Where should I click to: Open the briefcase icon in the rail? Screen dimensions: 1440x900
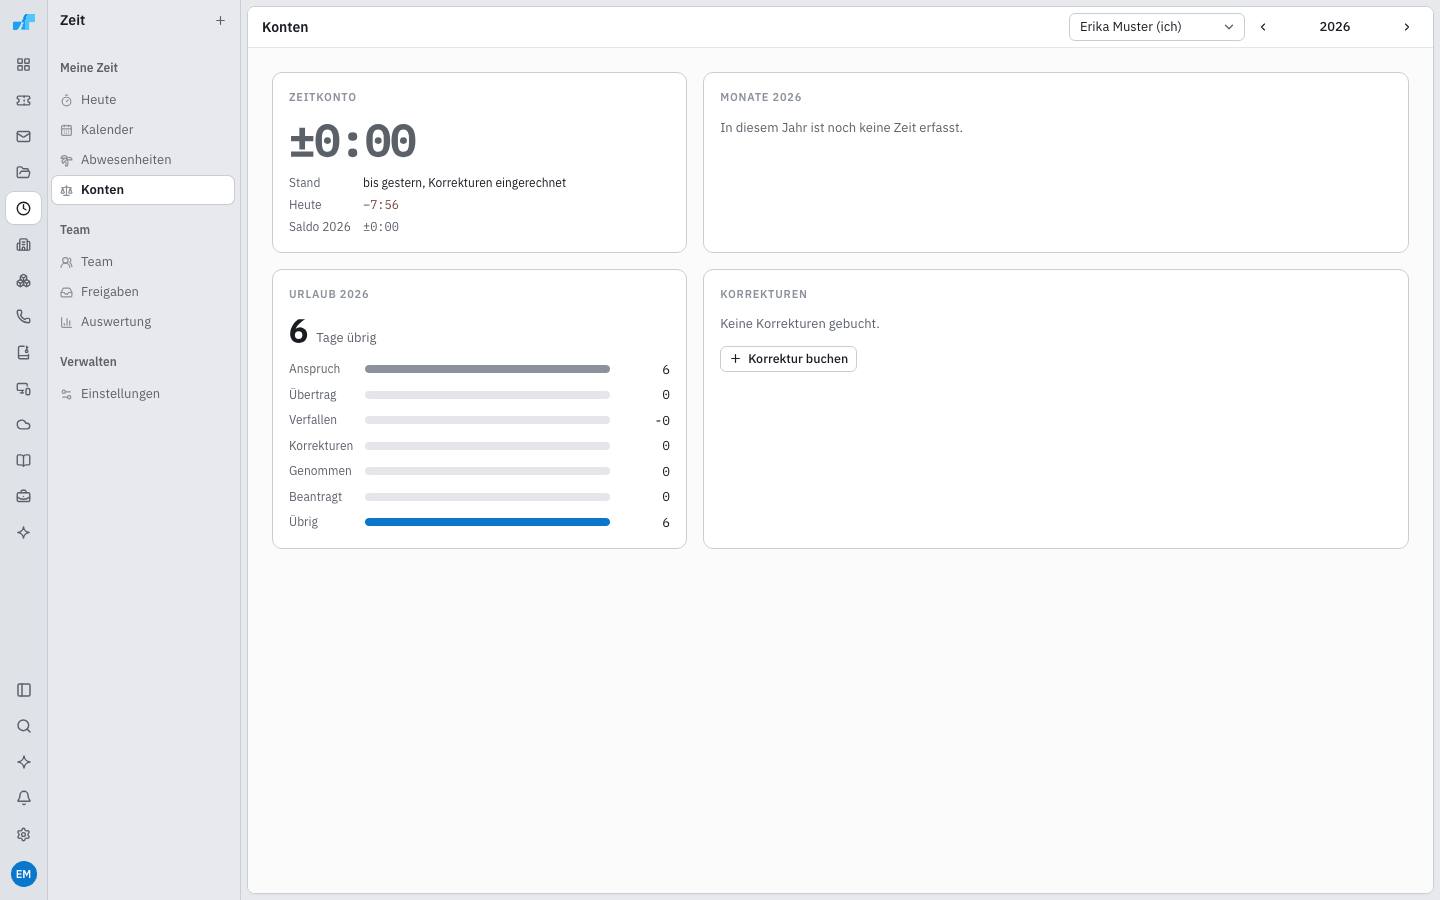24,497
